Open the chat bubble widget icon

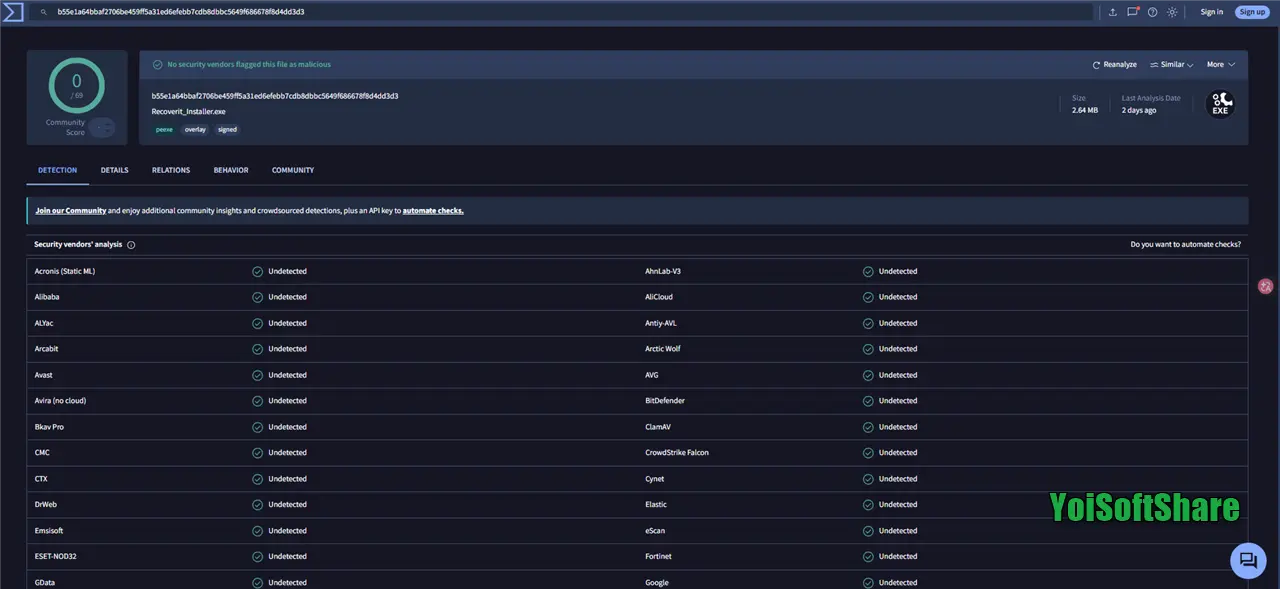click(x=1248, y=560)
